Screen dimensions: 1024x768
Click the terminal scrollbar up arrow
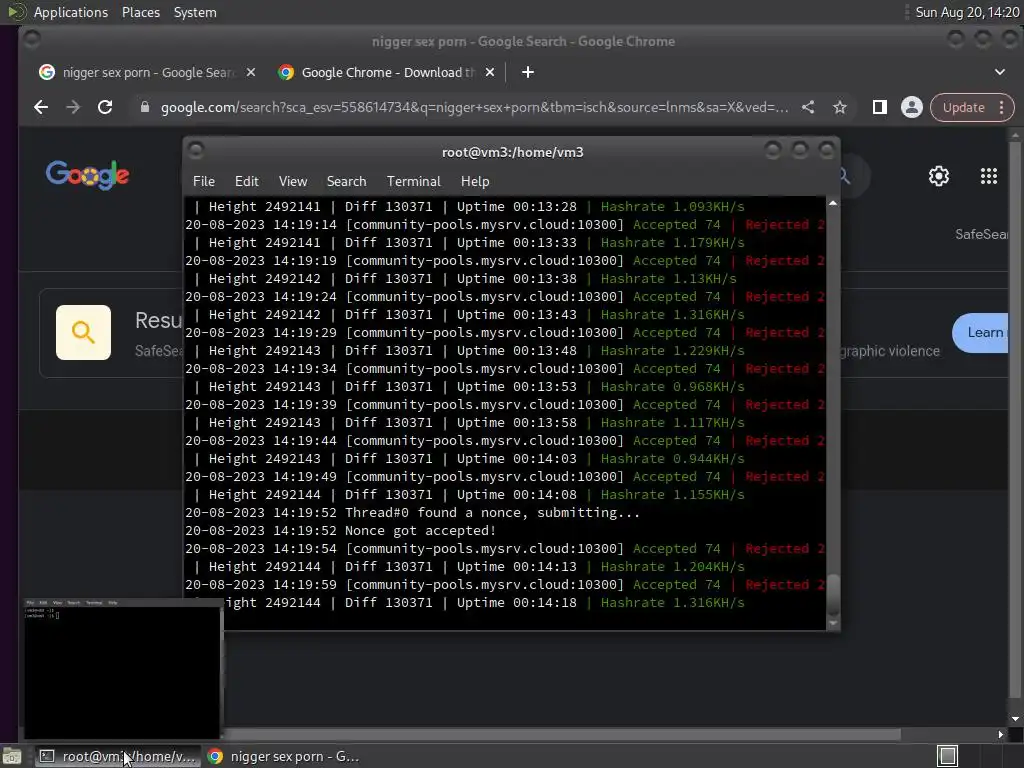[833, 204]
